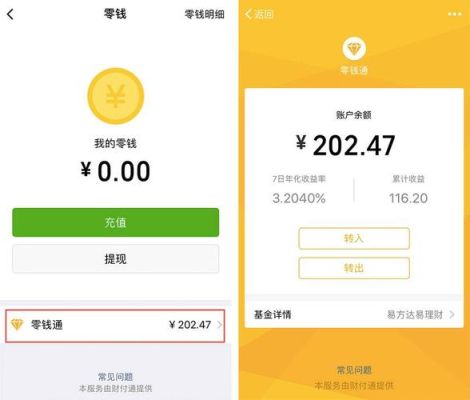Viewport: 470px width, 400px height.
Task: Tap the 返回 back button
Action: pyautogui.click(x=259, y=14)
